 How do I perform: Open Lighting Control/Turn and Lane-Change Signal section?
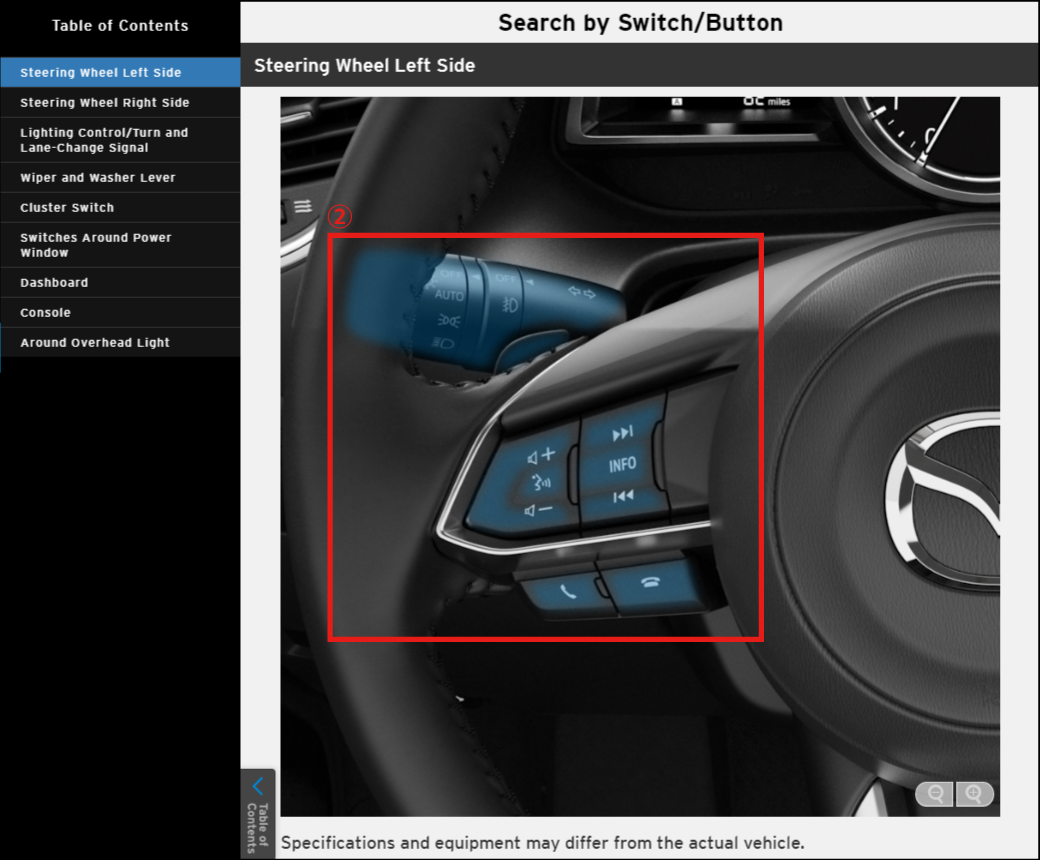104,140
